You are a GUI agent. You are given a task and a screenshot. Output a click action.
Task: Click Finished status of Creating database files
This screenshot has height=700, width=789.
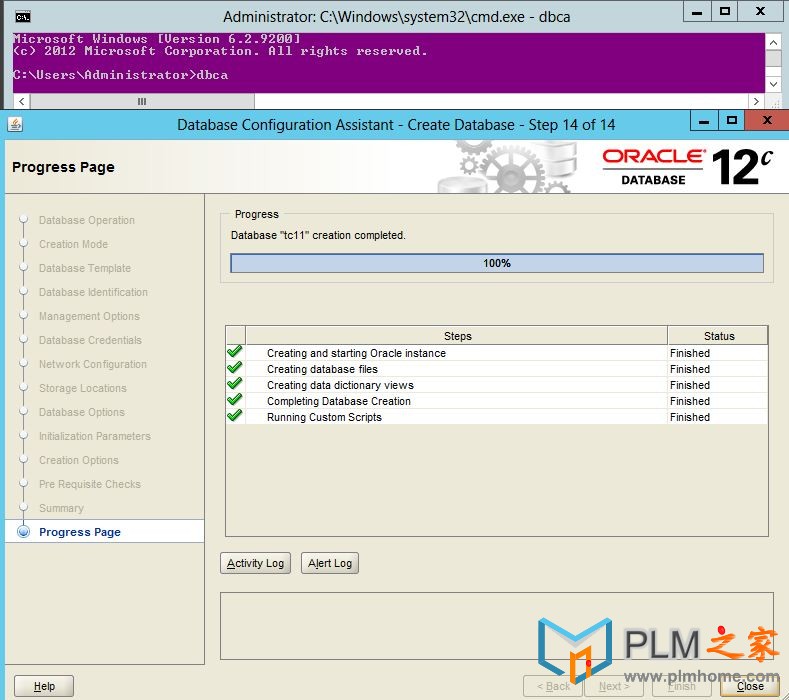(690, 369)
